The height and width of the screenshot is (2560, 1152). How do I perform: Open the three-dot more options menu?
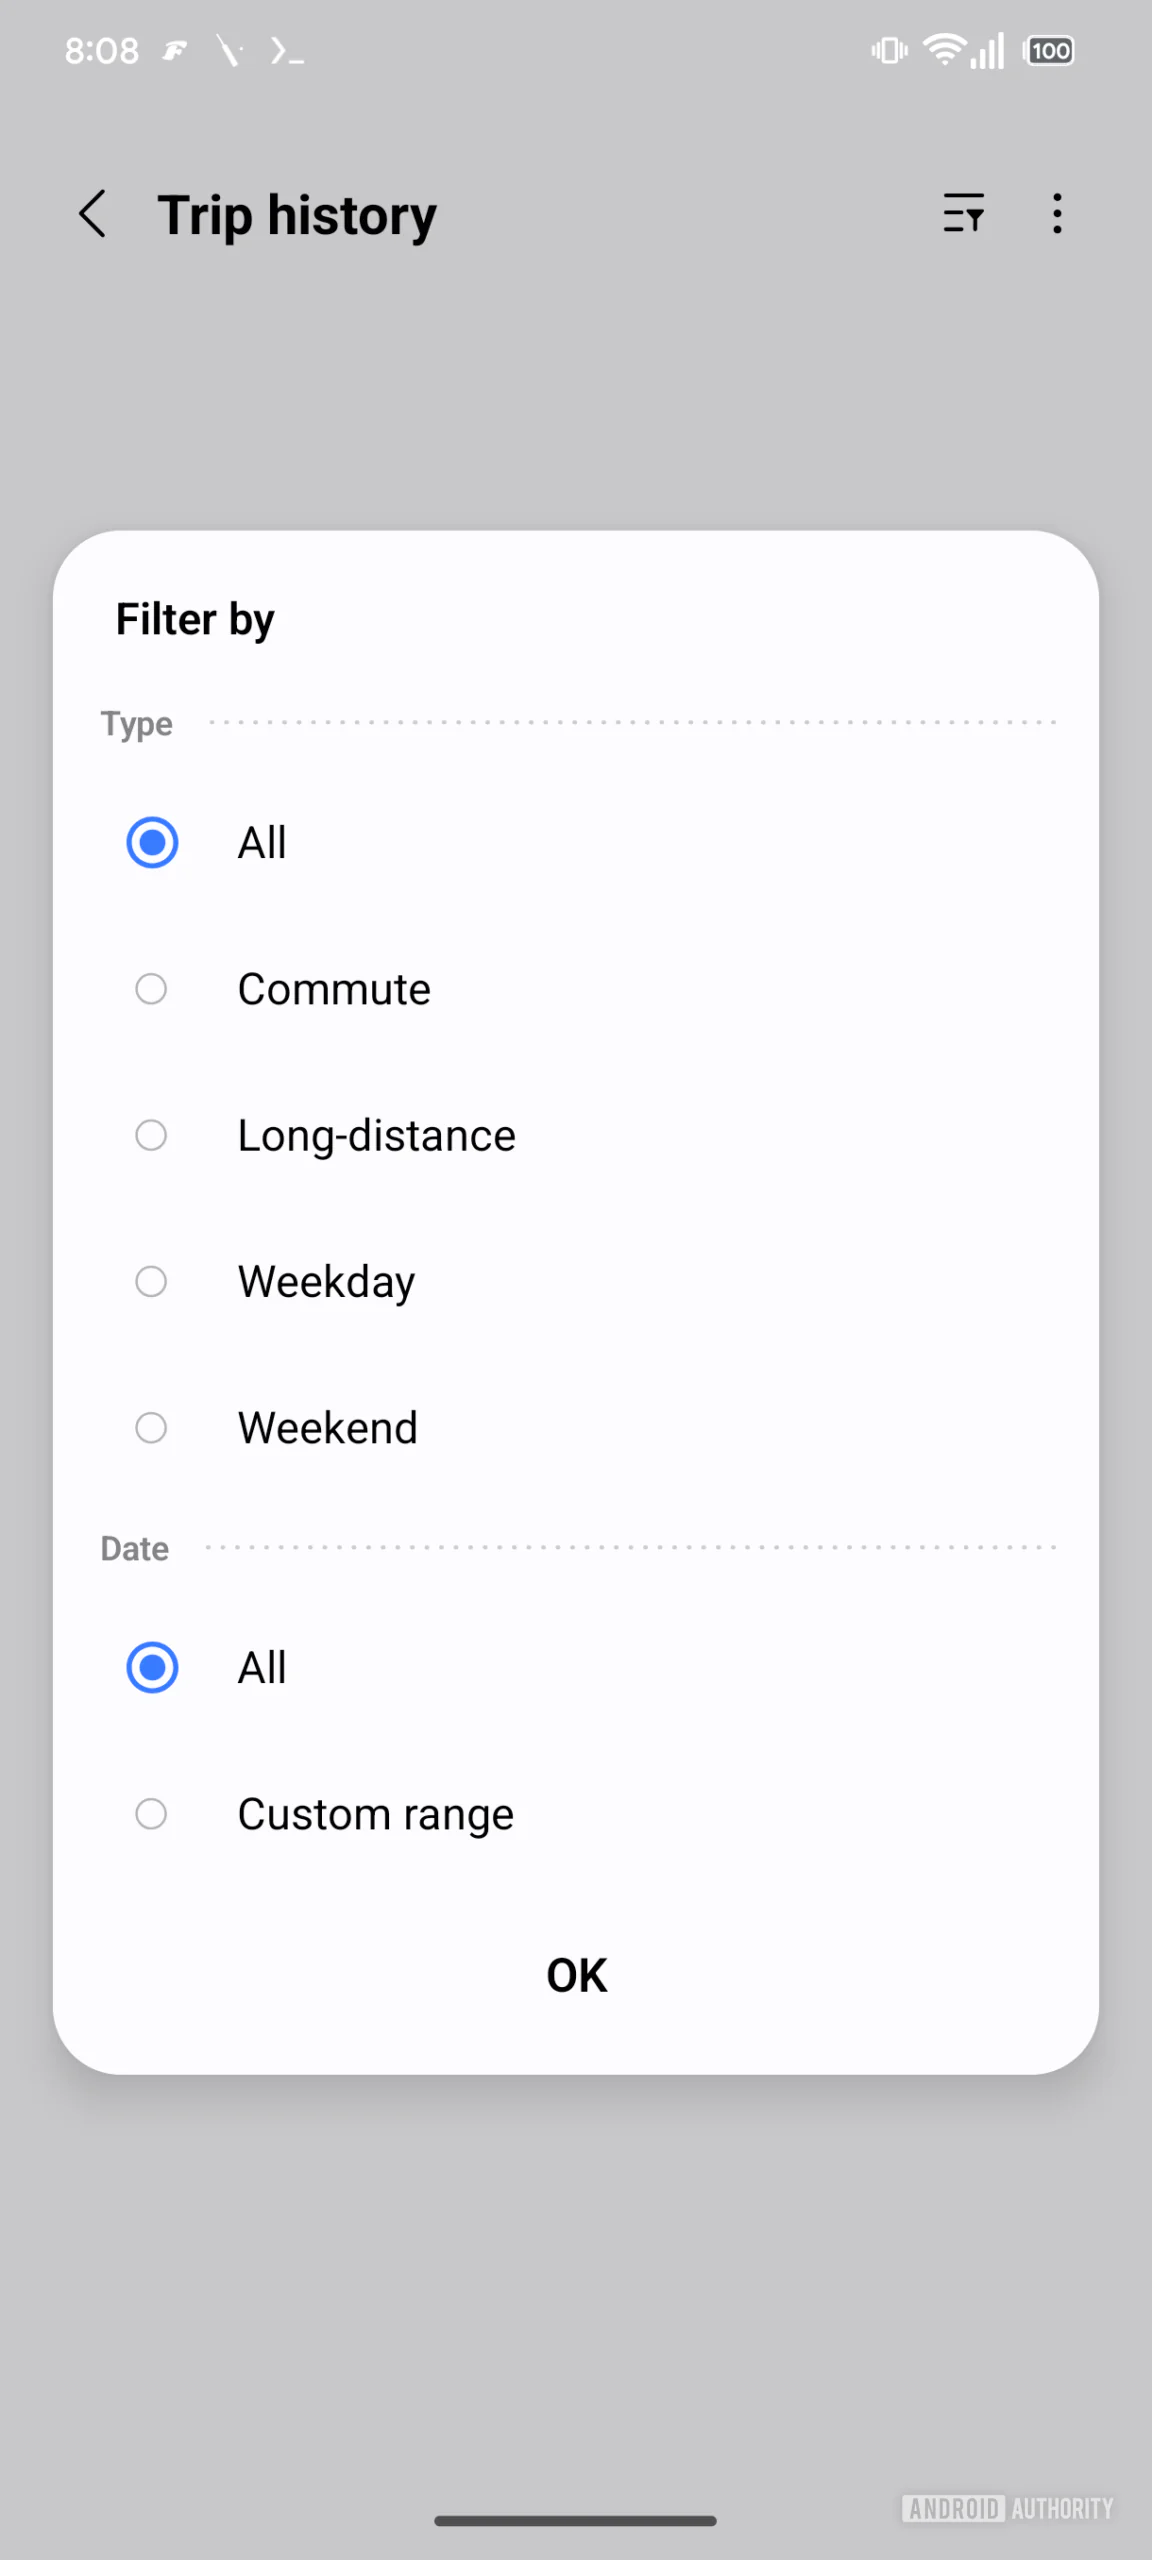pos(1057,213)
